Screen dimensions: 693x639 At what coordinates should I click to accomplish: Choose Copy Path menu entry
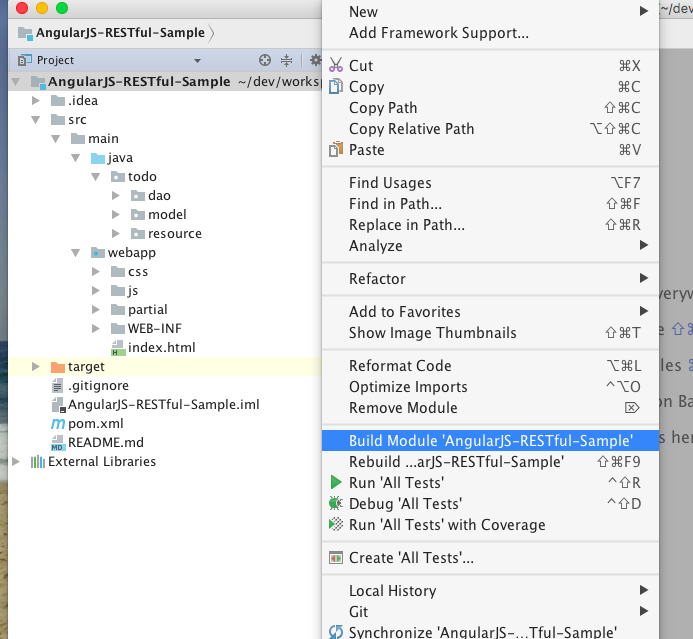click(490, 107)
